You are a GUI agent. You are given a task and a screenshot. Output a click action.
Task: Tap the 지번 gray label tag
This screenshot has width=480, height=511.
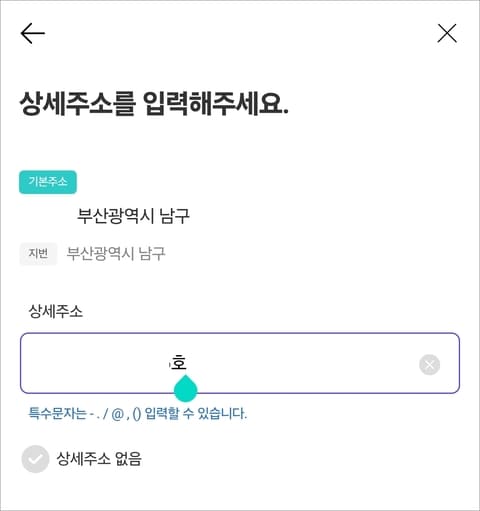(38, 254)
